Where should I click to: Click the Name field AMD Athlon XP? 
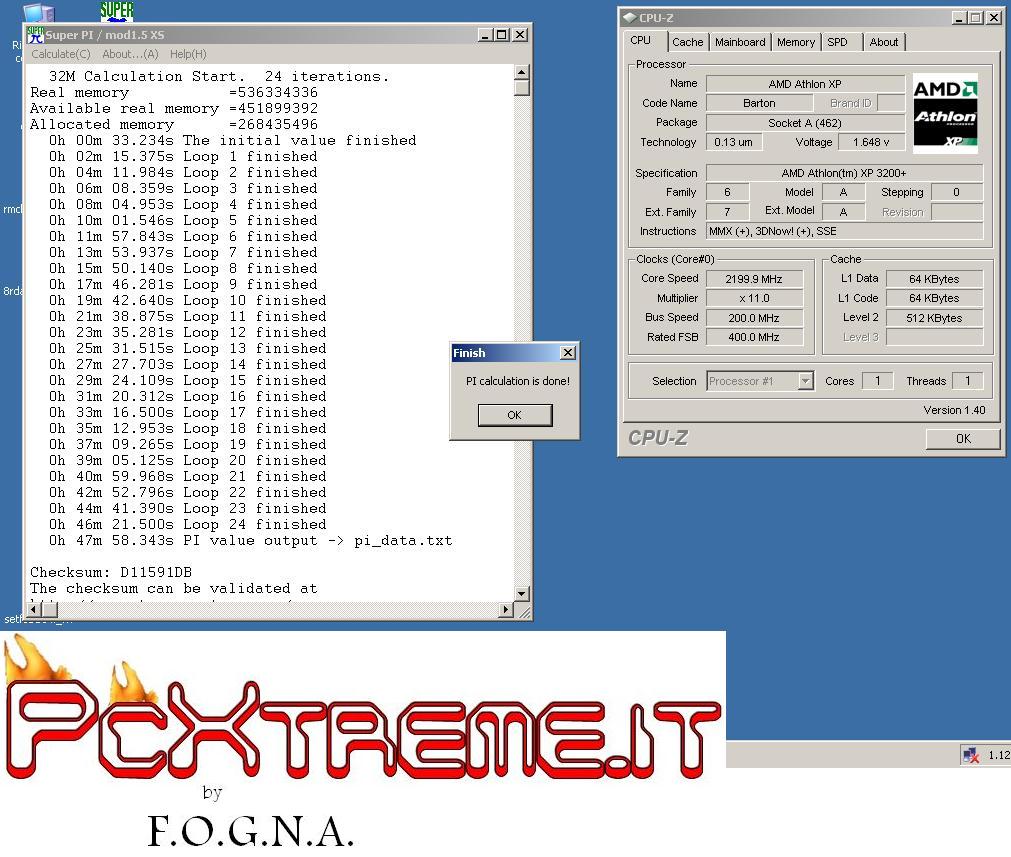point(805,84)
